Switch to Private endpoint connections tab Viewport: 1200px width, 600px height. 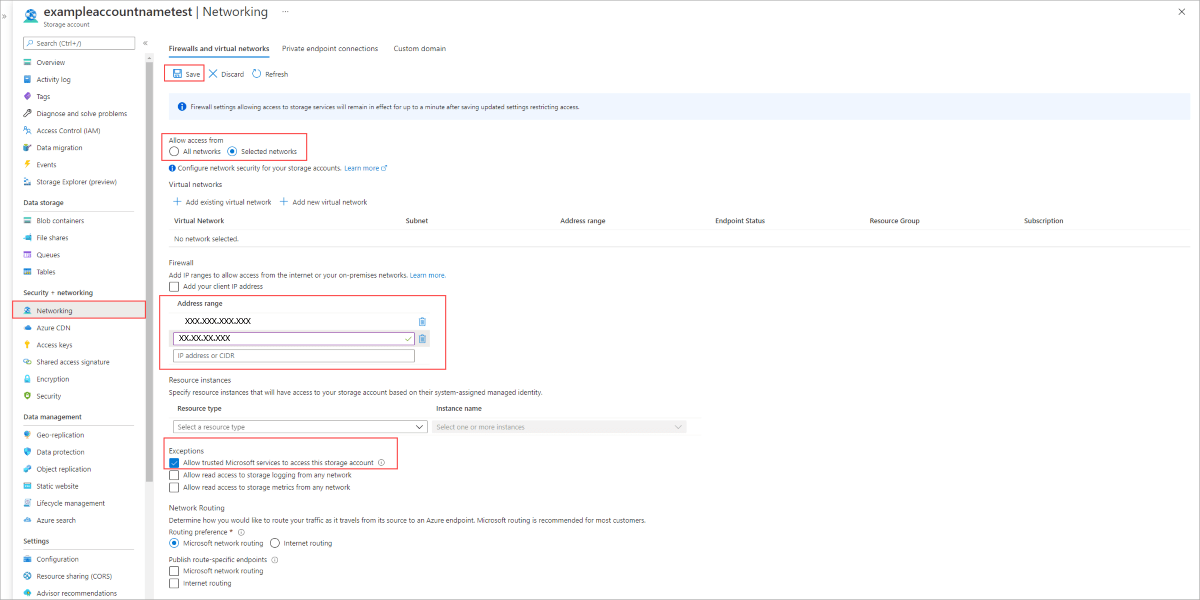(331, 48)
